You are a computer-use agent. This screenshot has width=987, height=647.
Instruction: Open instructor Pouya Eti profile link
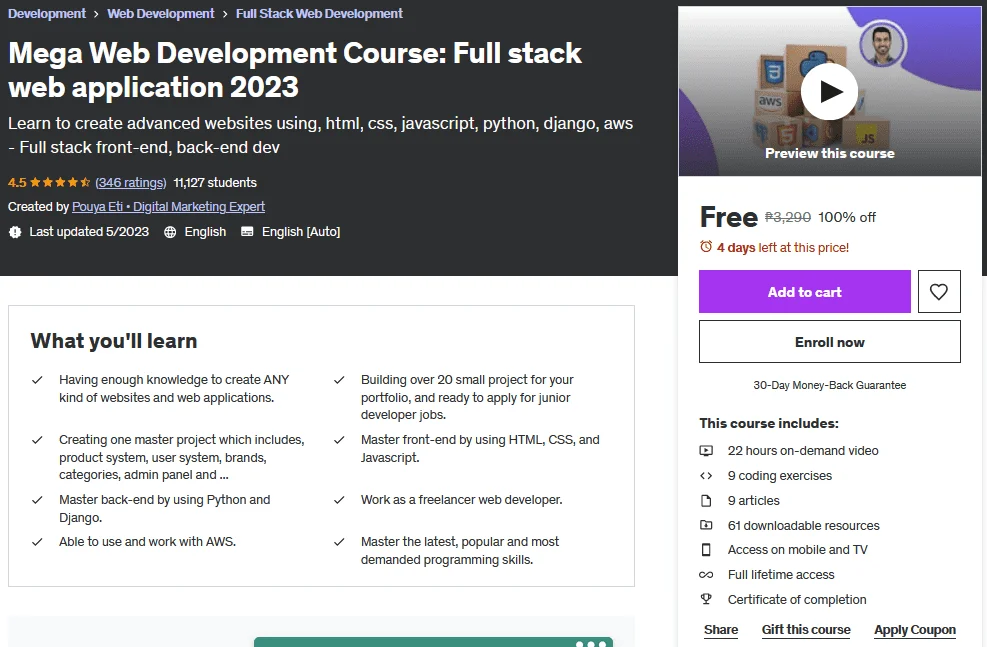[x=168, y=206]
